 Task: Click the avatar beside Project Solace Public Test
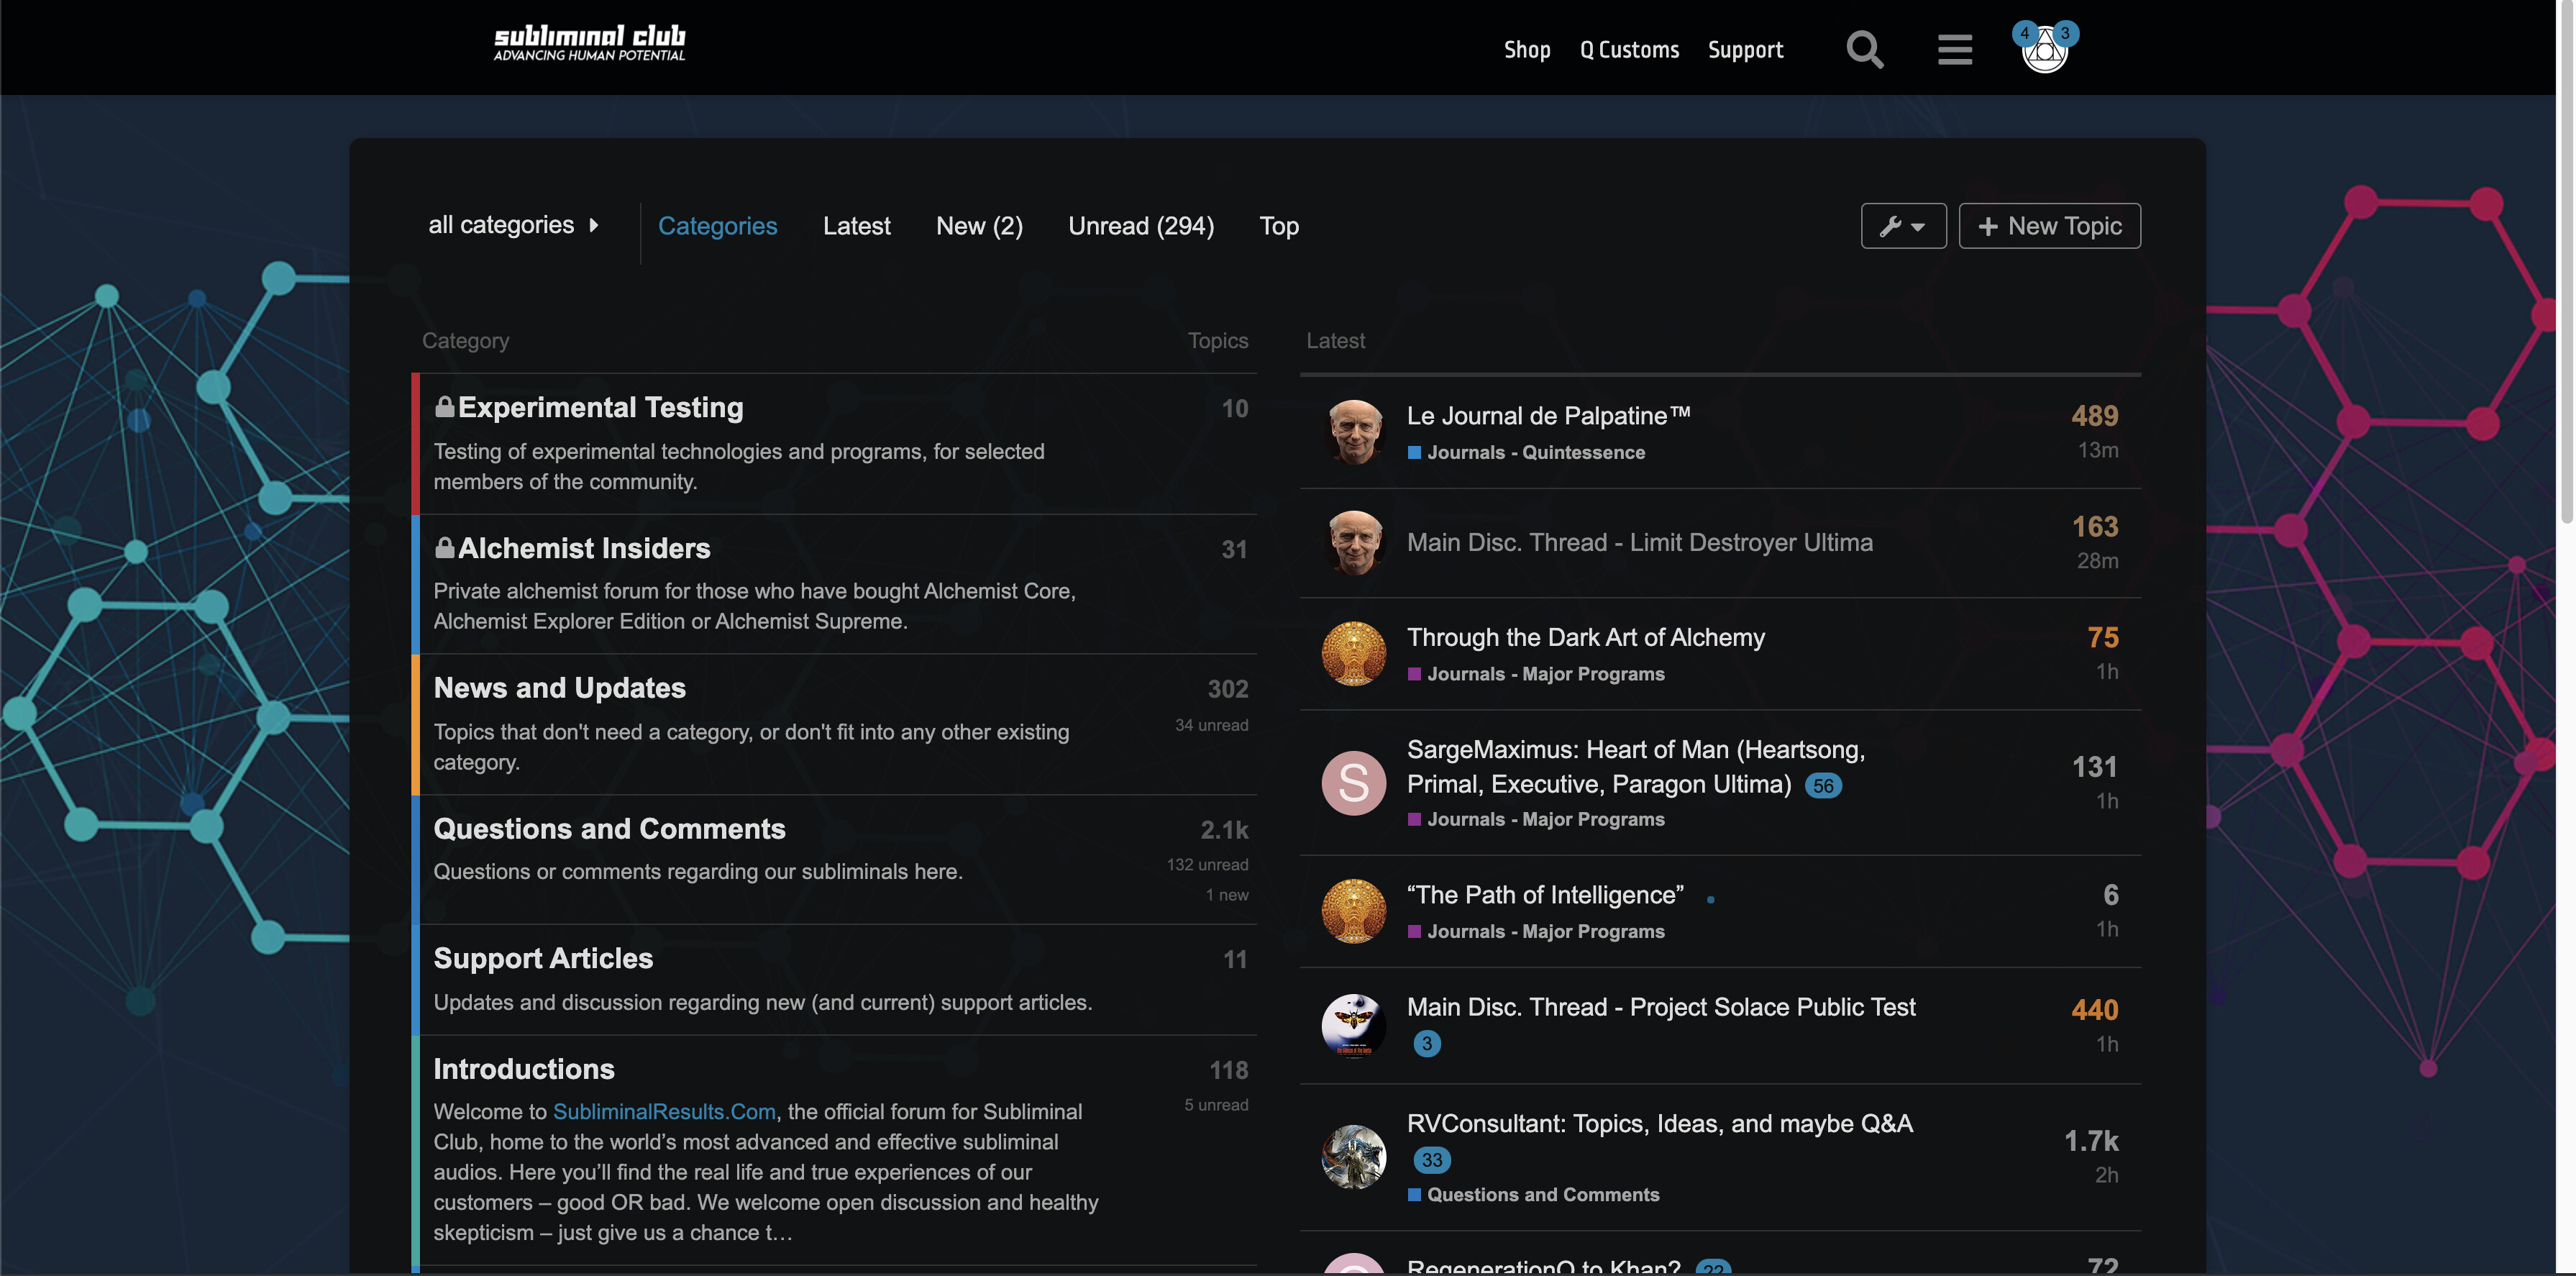1354,1026
